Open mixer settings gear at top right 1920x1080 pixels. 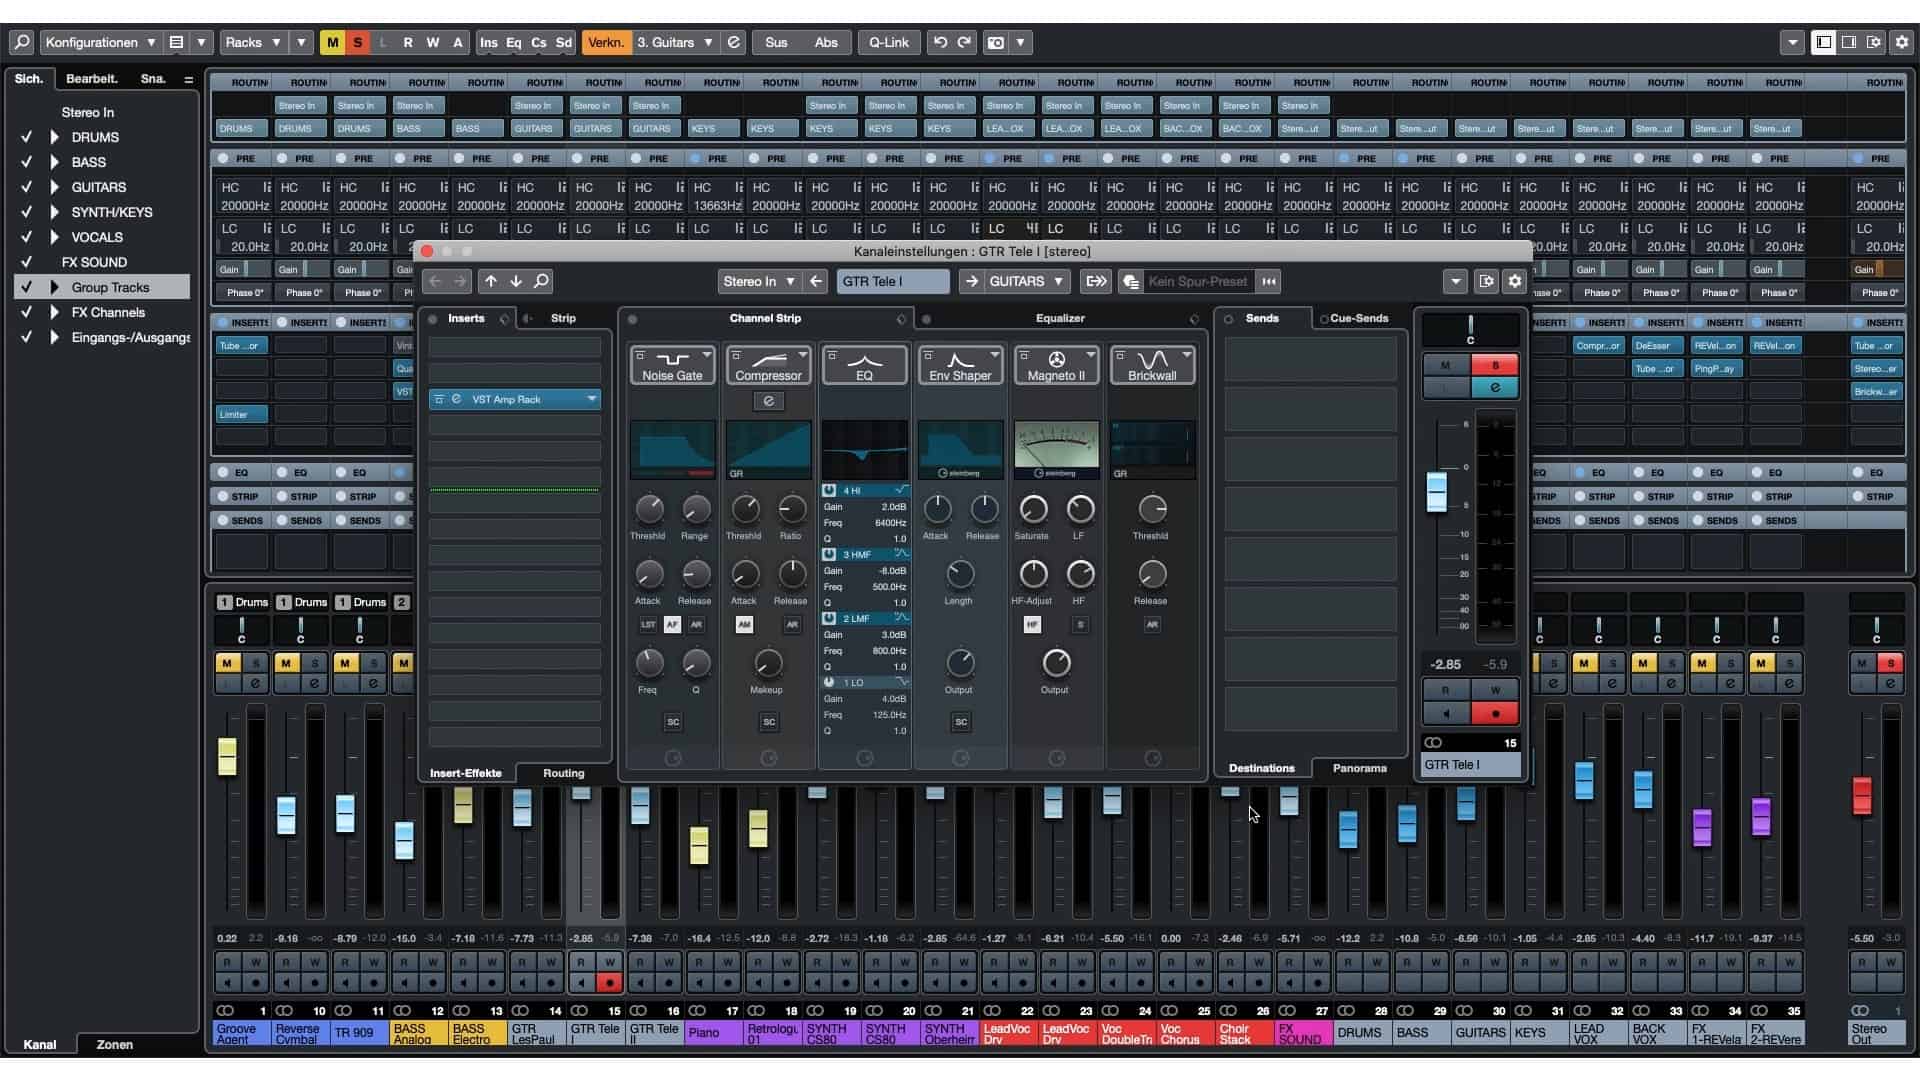(x=1901, y=42)
